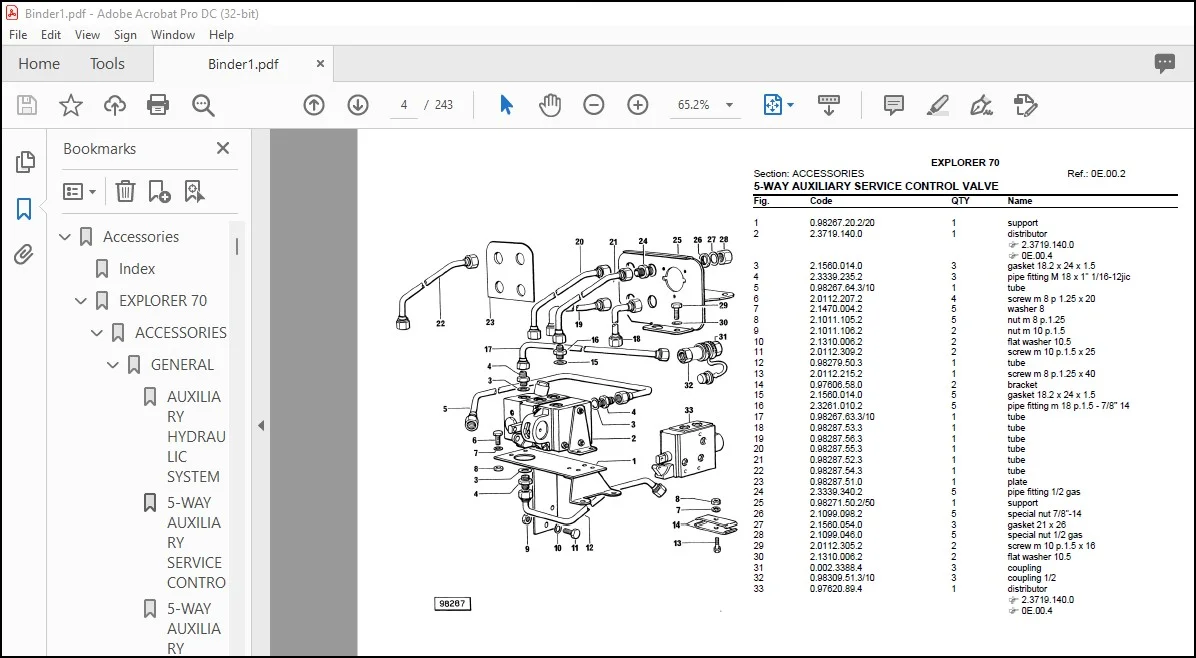Open the scrolling mode download-arrow tool
Screen dimensions: 1196x658
tap(828, 105)
